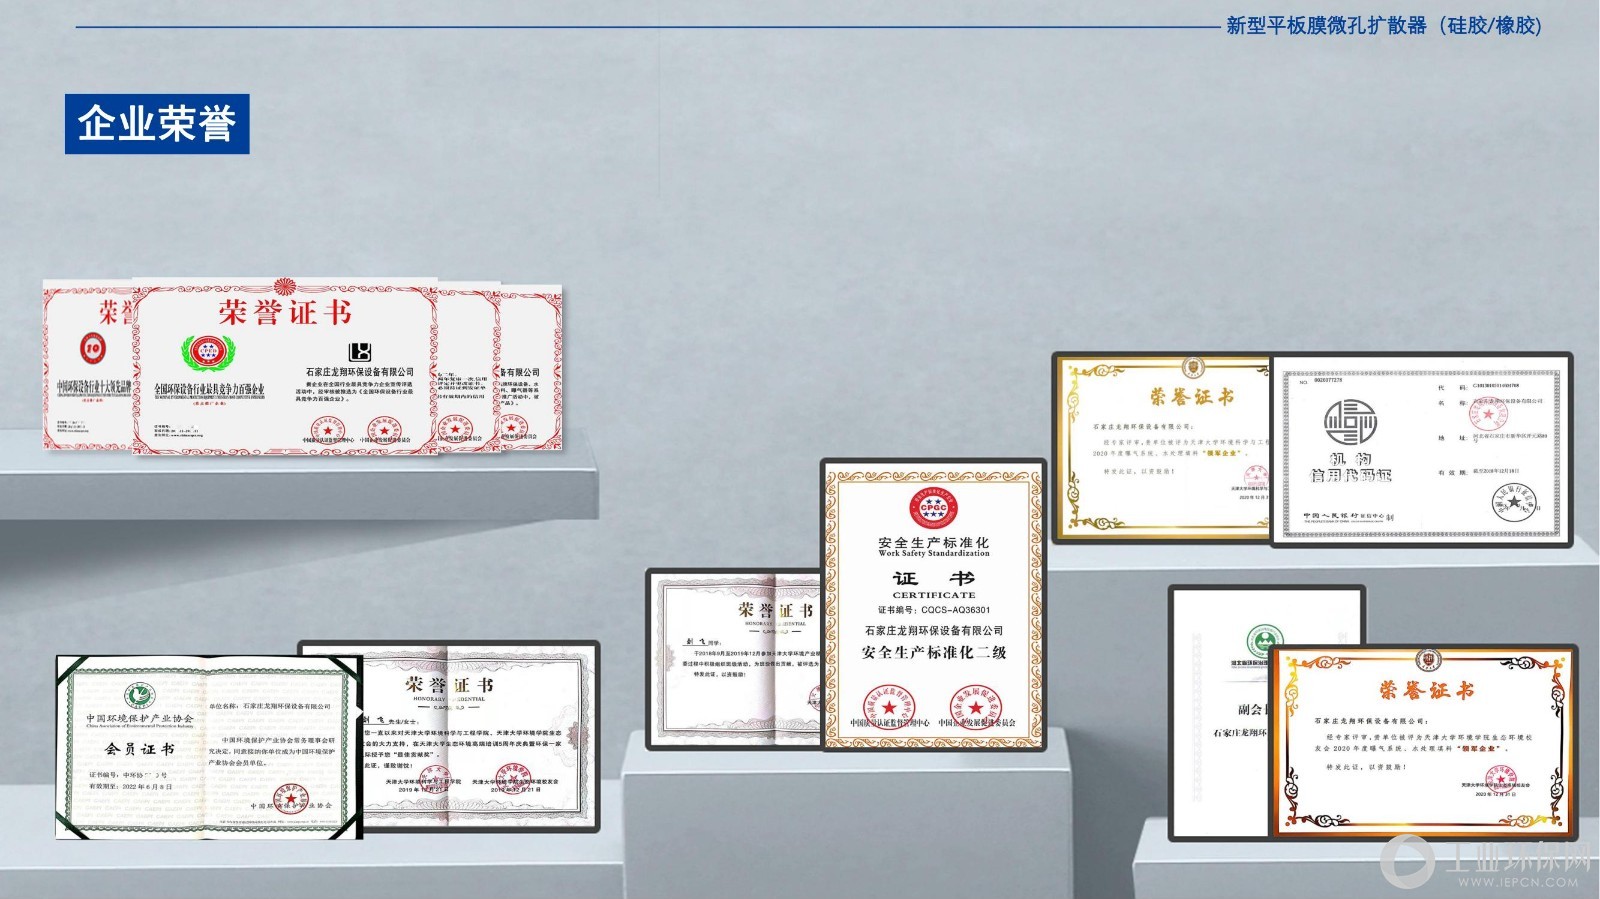Screen dimensions: 1600x899
Task: Open the orange-framed 荣誉证书 certificate
Action: 1424,741
